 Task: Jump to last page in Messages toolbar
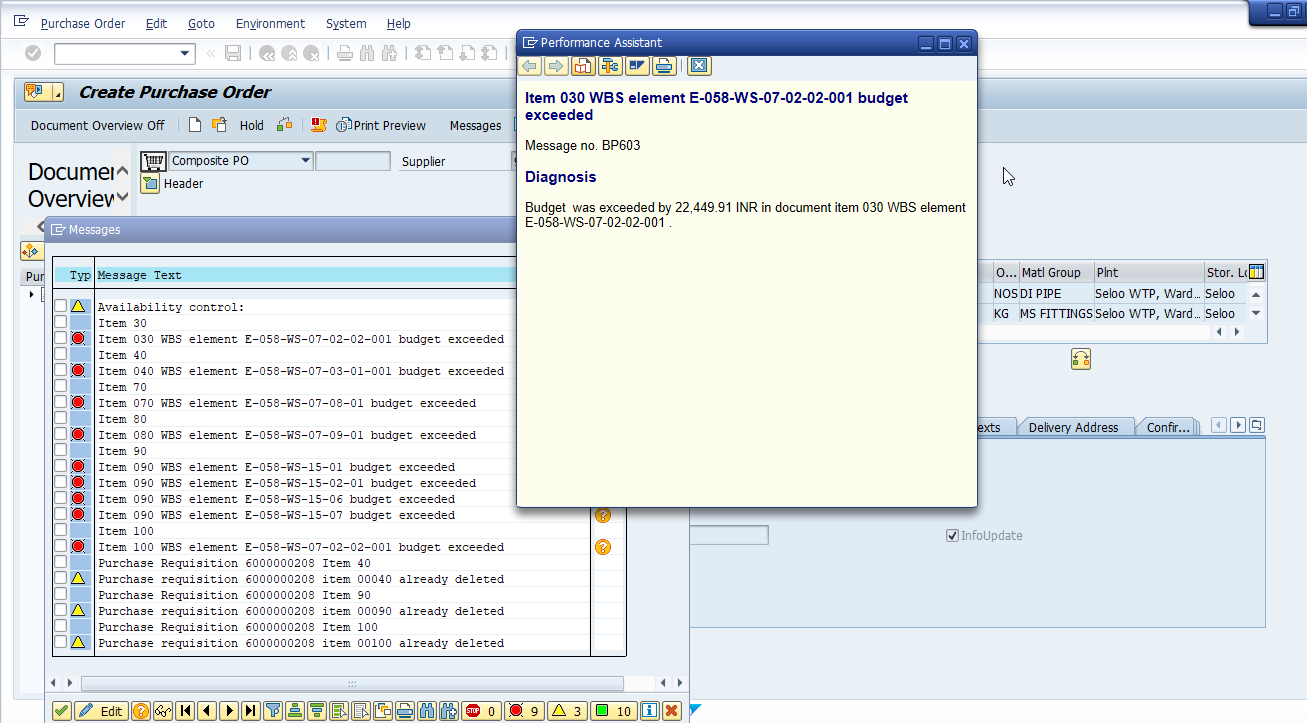point(251,711)
